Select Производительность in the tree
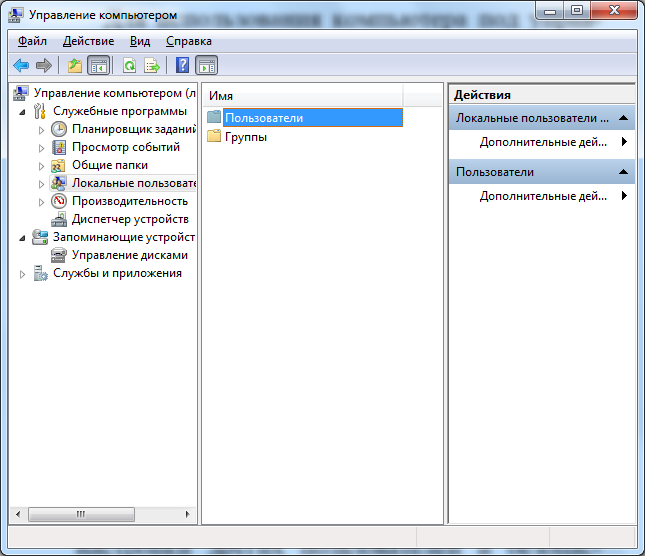 click(x=130, y=201)
